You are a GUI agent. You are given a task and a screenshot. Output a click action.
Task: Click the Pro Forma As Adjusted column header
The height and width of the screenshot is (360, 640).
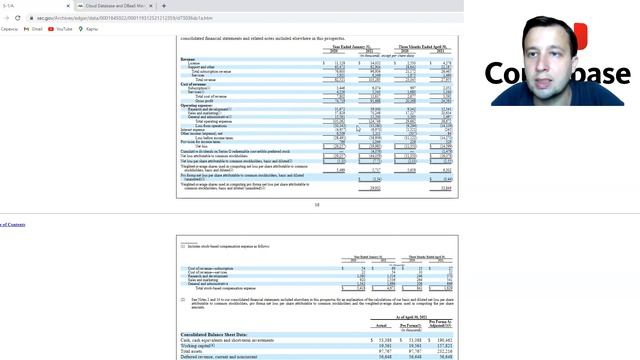(x=440, y=324)
